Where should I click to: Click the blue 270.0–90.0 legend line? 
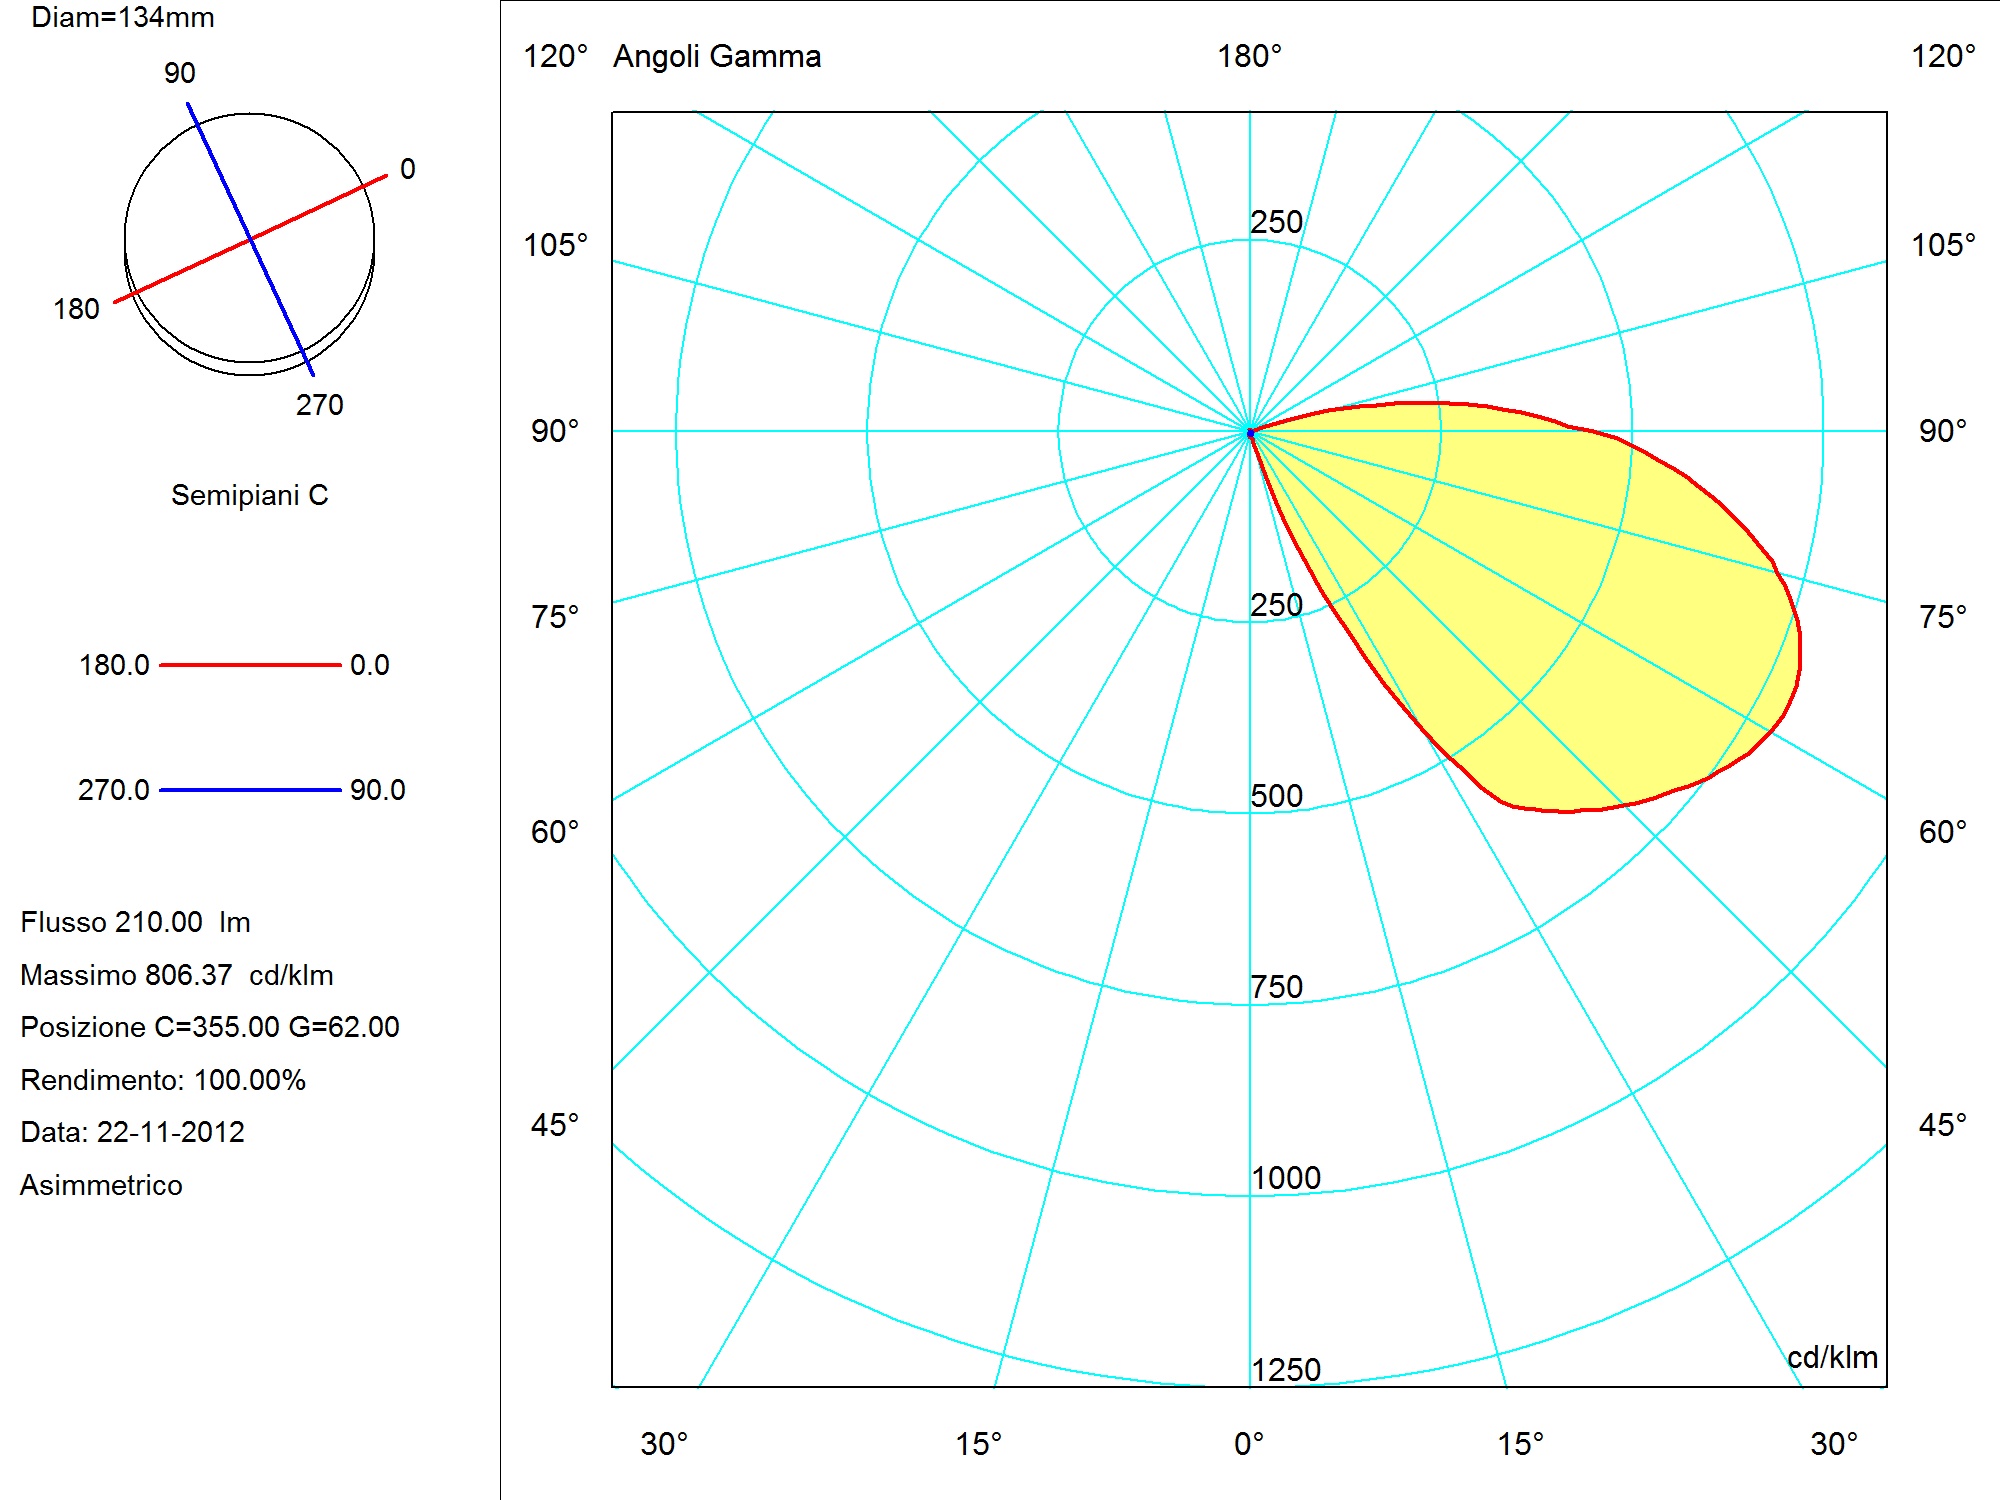point(250,789)
